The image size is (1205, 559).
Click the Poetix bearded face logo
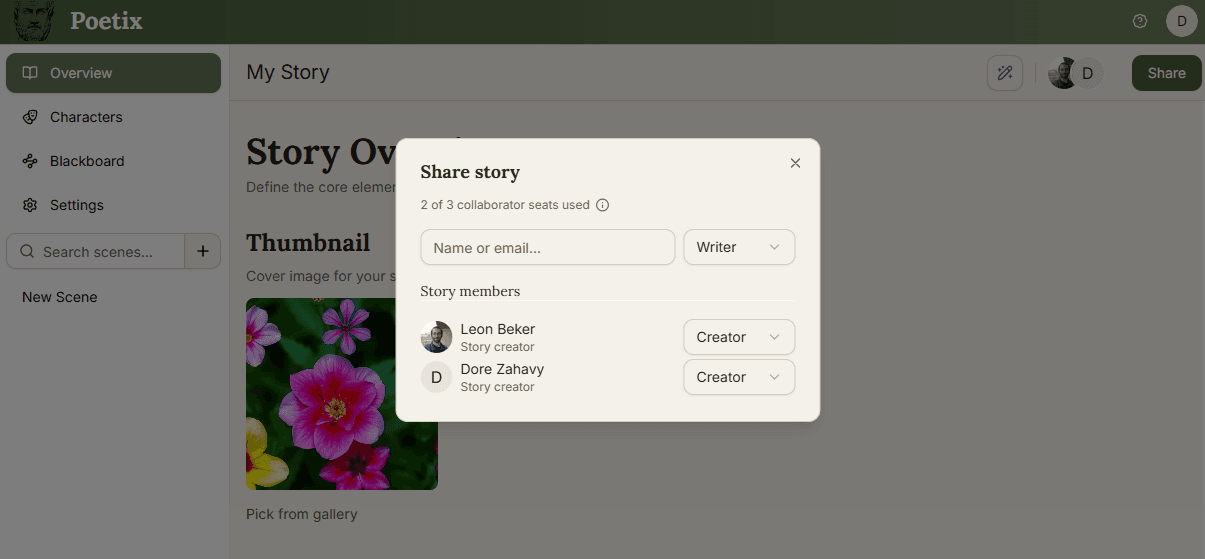click(34, 21)
